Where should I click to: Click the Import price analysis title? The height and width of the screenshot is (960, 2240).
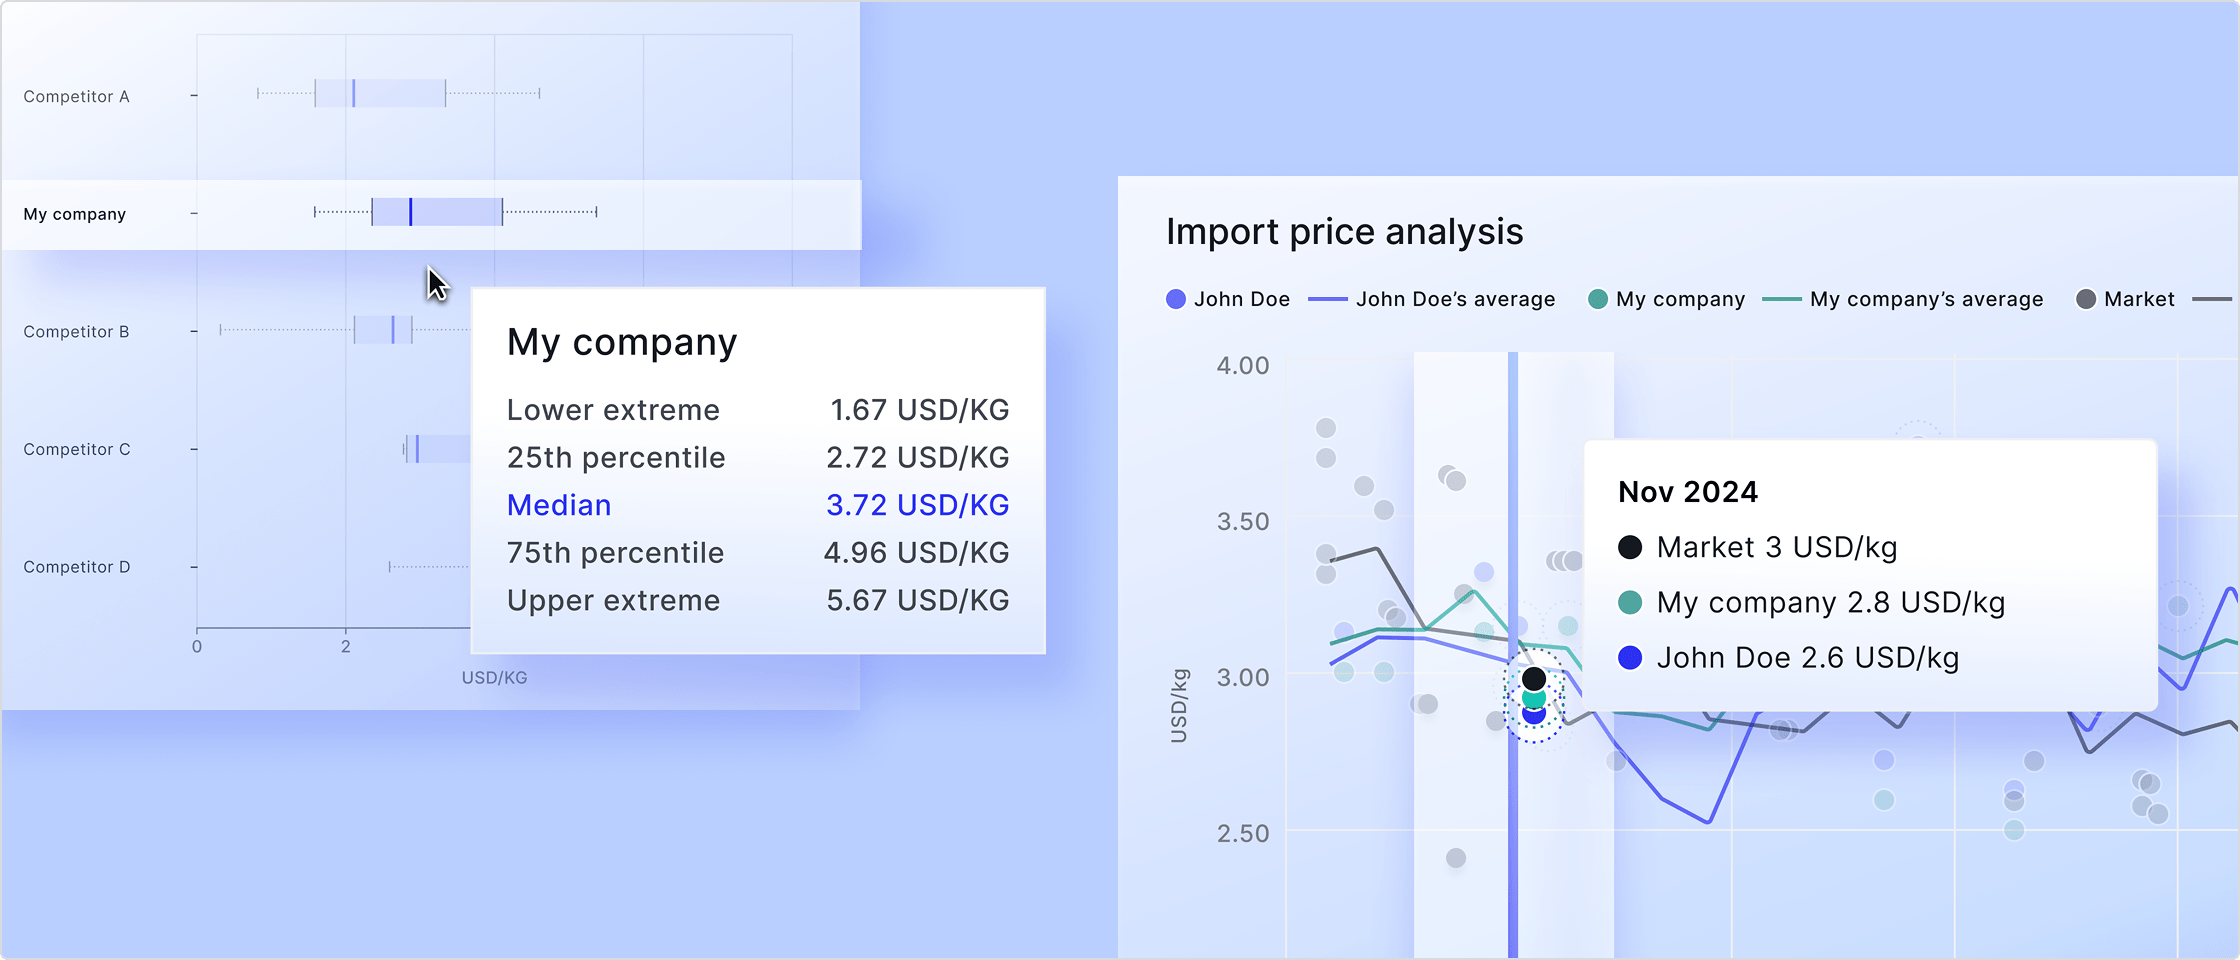(1344, 231)
